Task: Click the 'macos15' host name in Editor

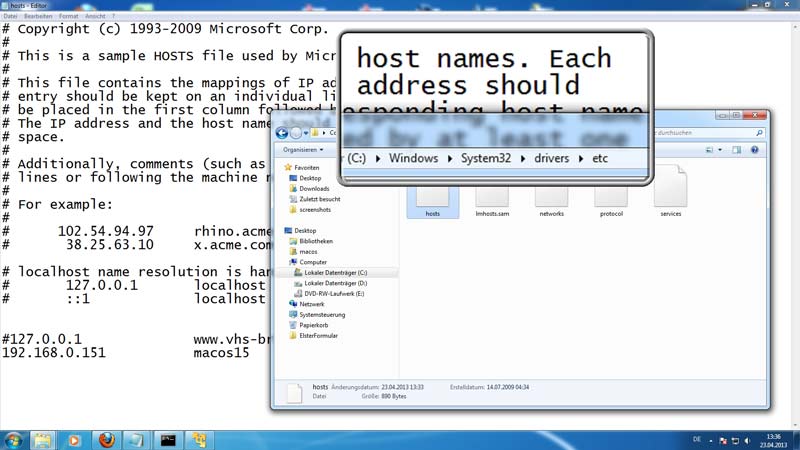Action: 221,353
